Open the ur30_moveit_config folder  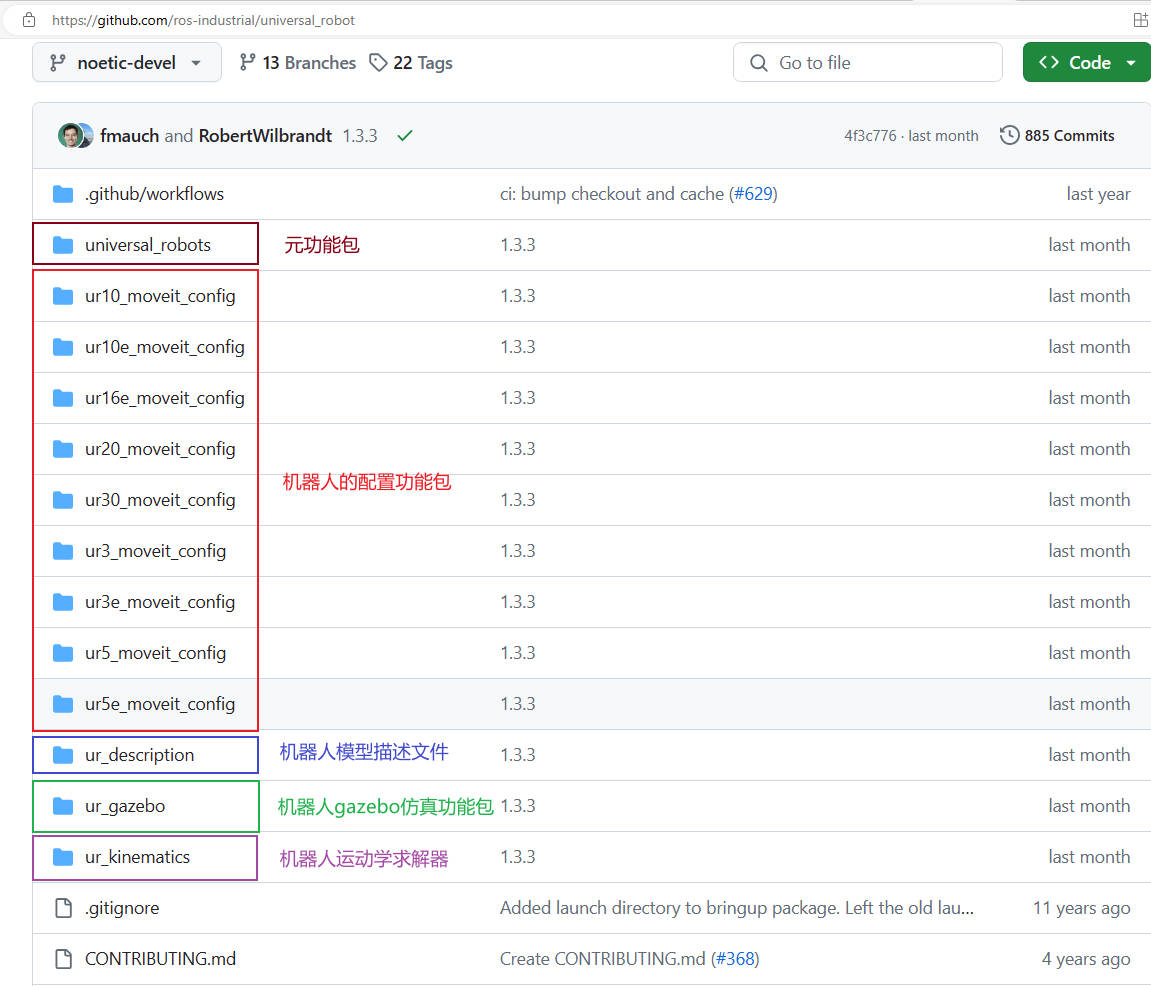[x=160, y=500]
